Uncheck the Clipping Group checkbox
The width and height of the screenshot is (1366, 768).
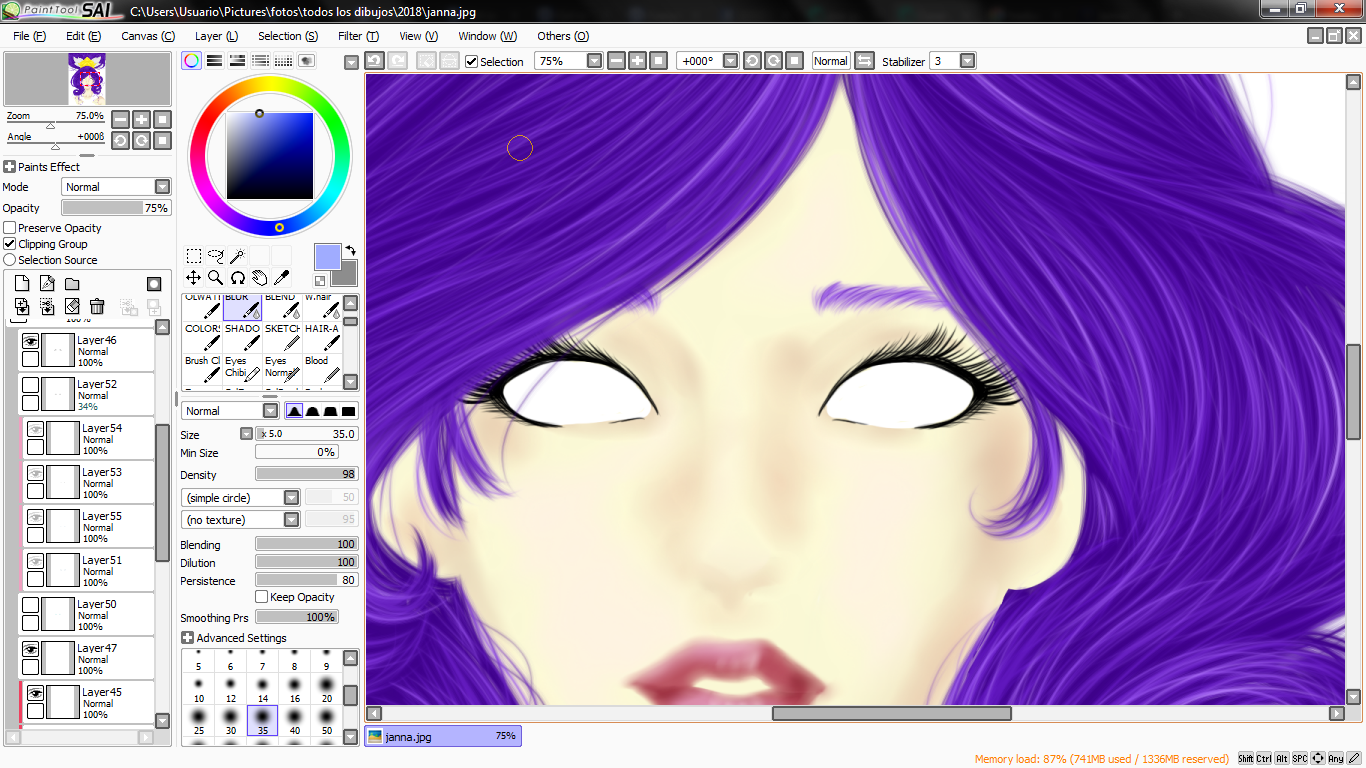click(x=10, y=244)
